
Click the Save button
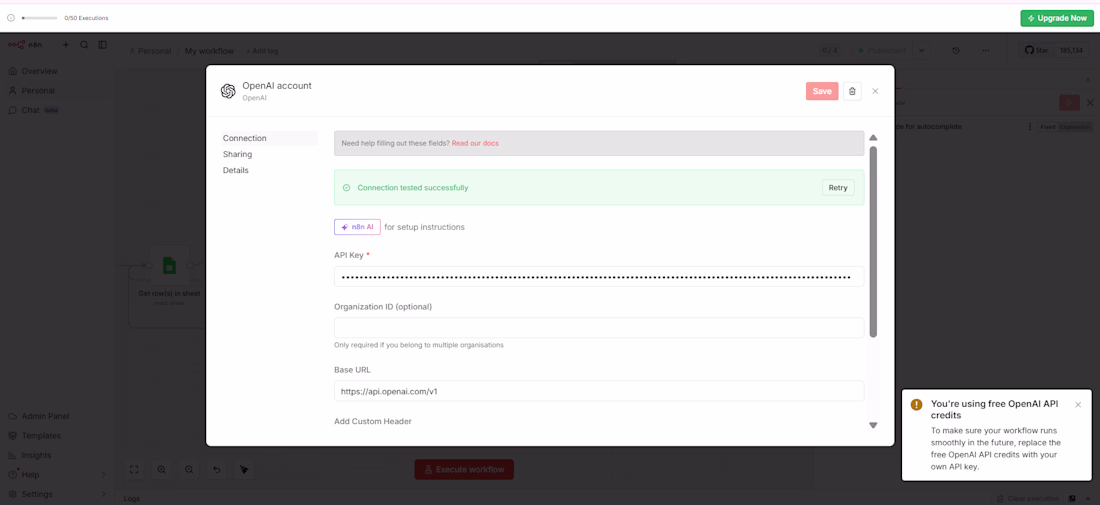821,91
